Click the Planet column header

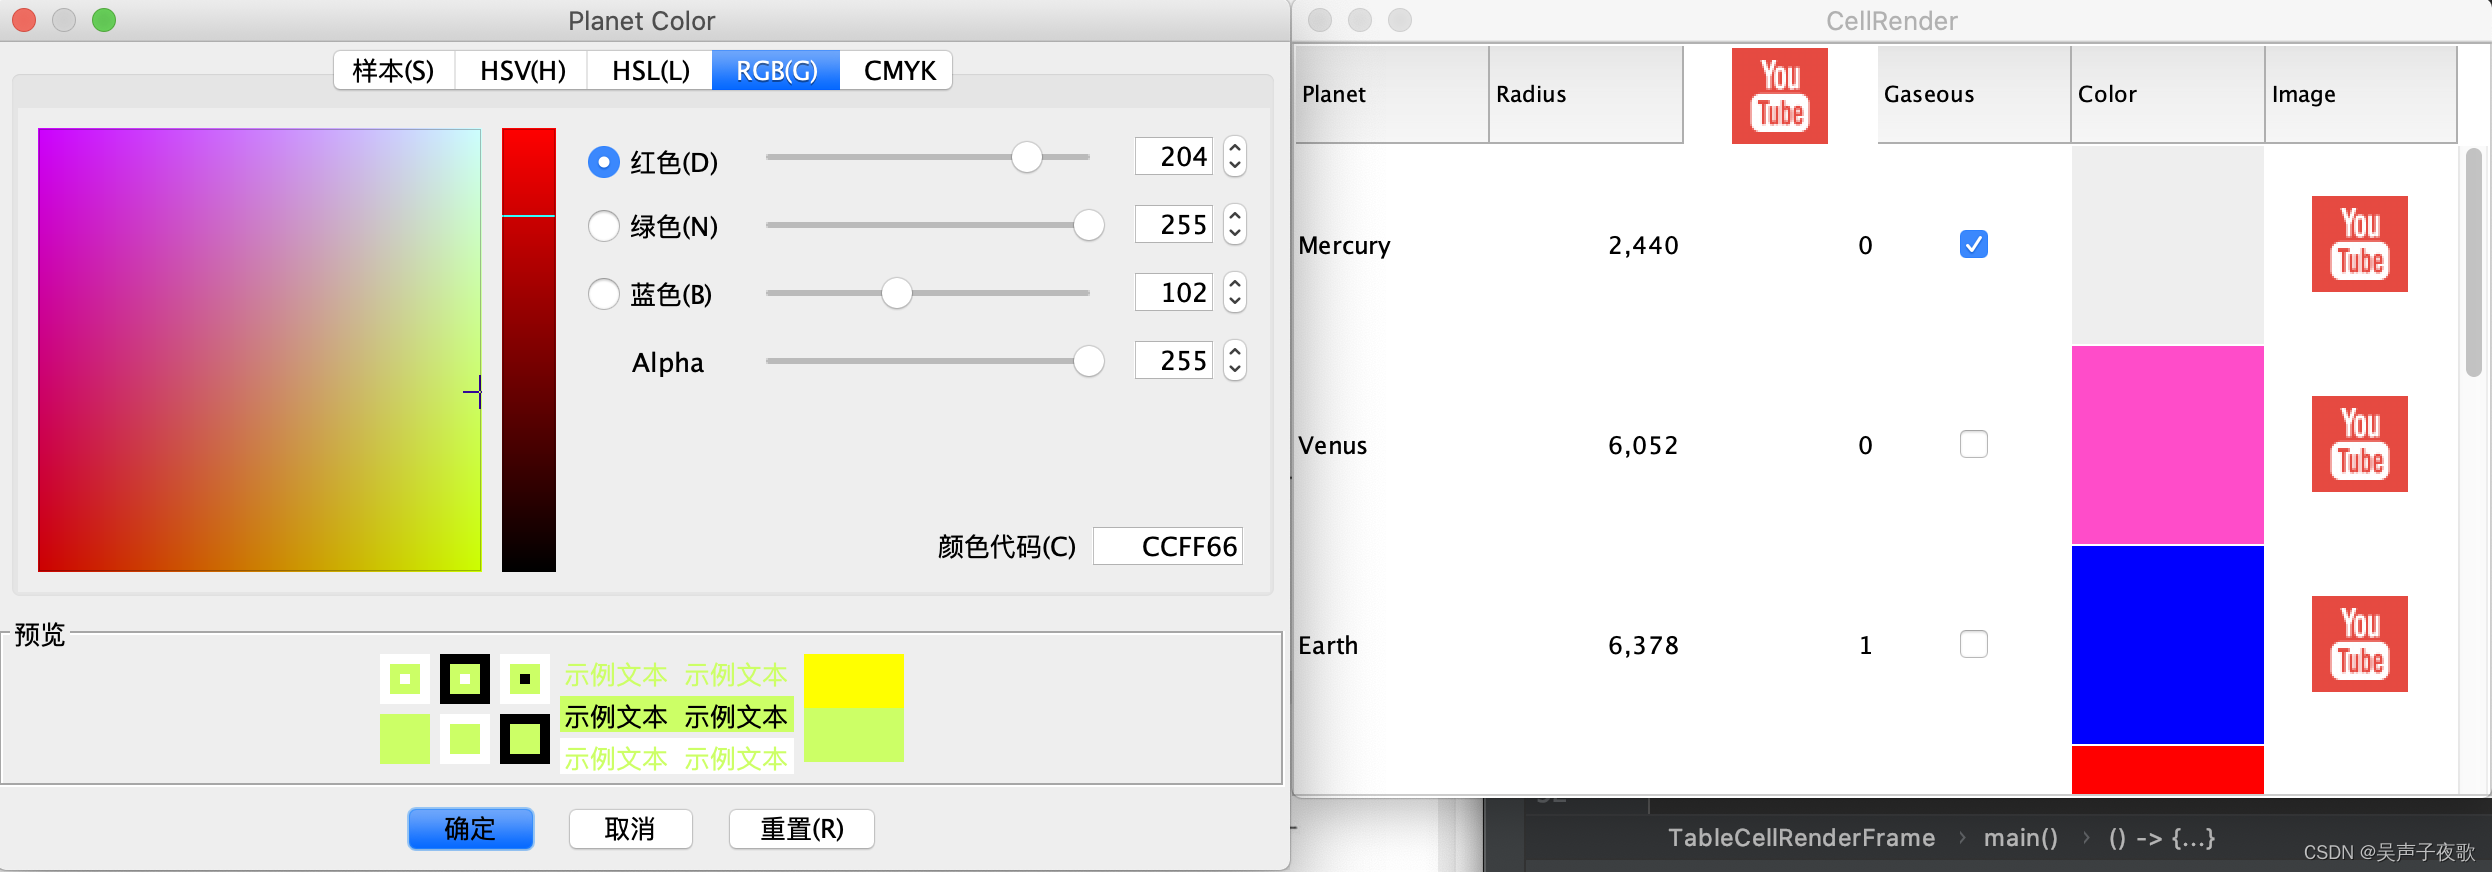(1391, 95)
